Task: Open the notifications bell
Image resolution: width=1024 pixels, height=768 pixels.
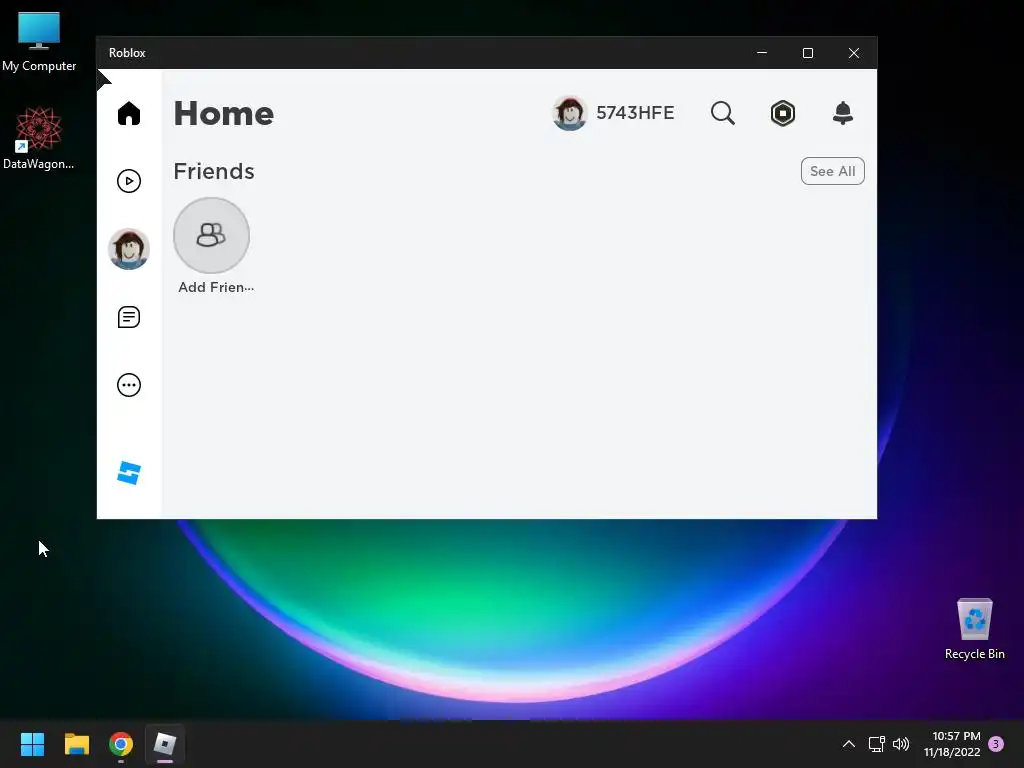Action: [842, 113]
